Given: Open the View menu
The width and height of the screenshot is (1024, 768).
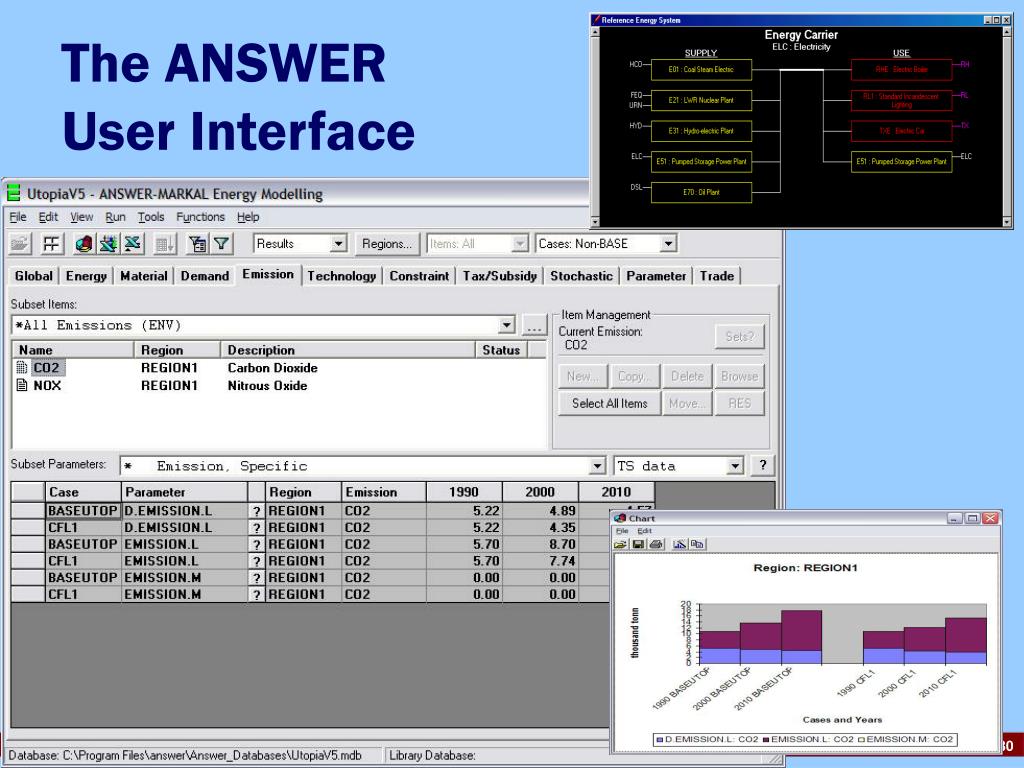Looking at the screenshot, I should [x=82, y=217].
